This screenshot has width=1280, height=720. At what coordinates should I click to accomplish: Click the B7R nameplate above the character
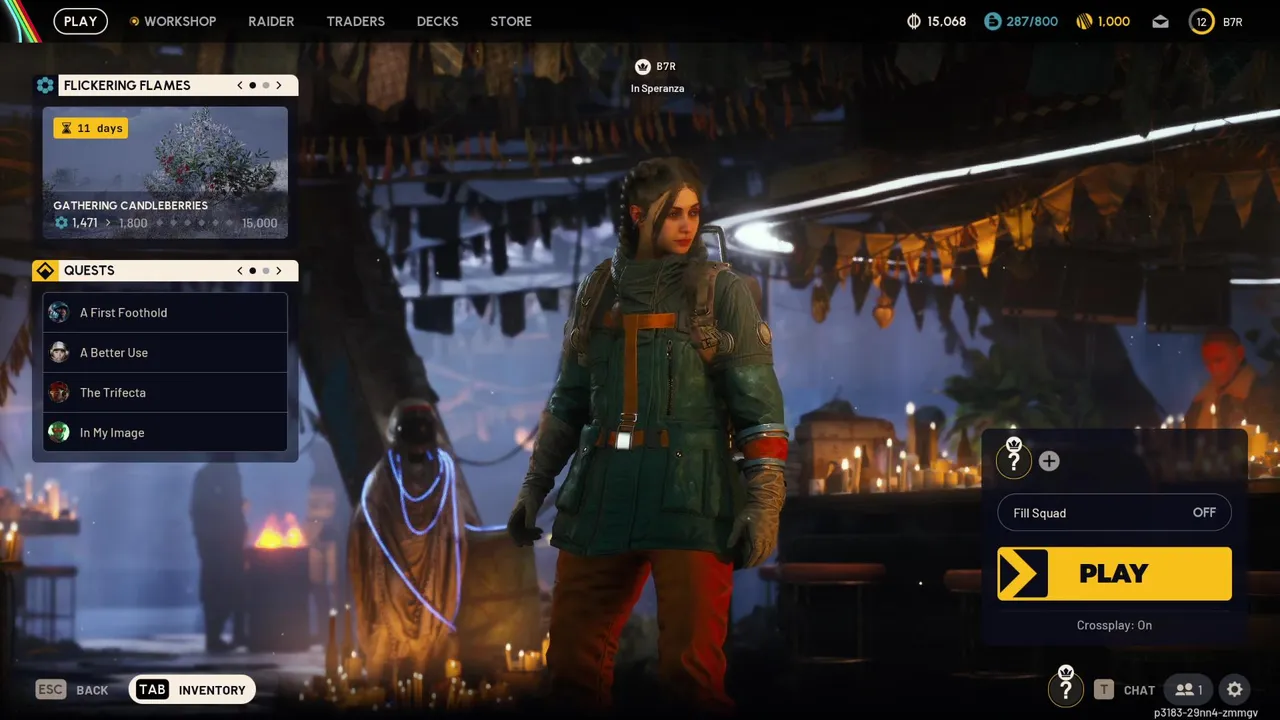click(x=657, y=67)
